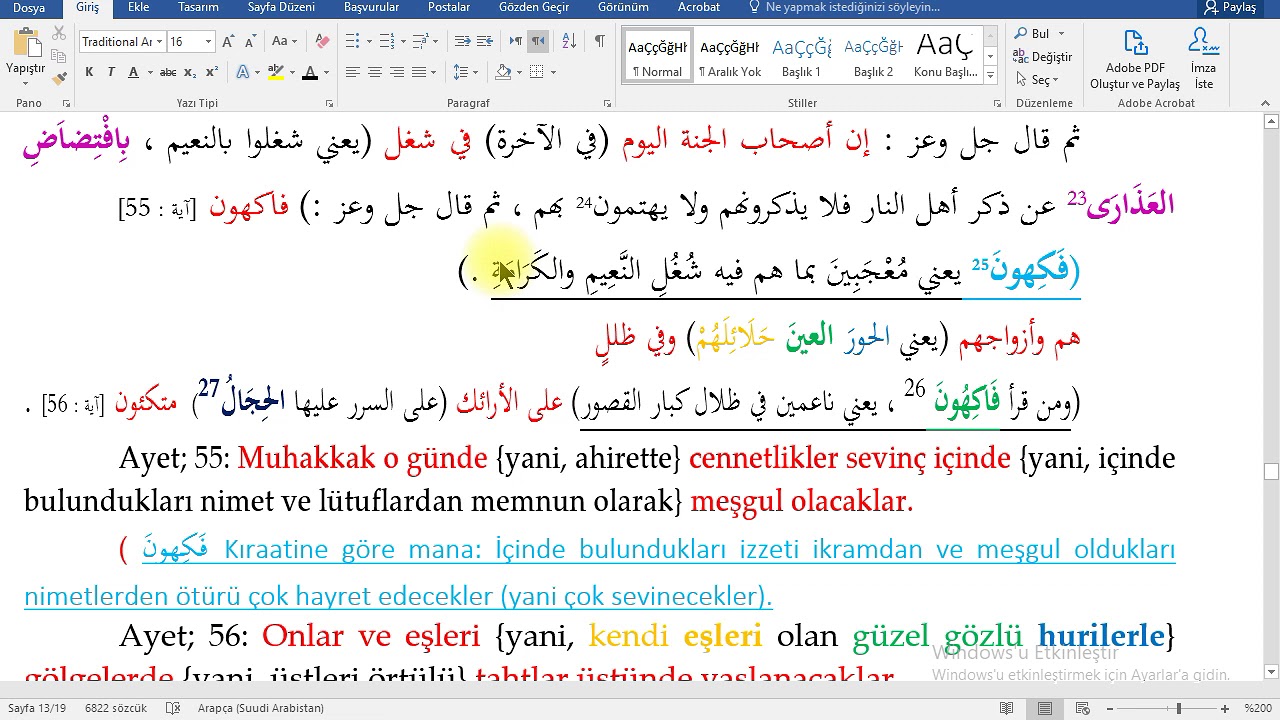
Task: Apply subscript formatting
Action: click(192, 72)
